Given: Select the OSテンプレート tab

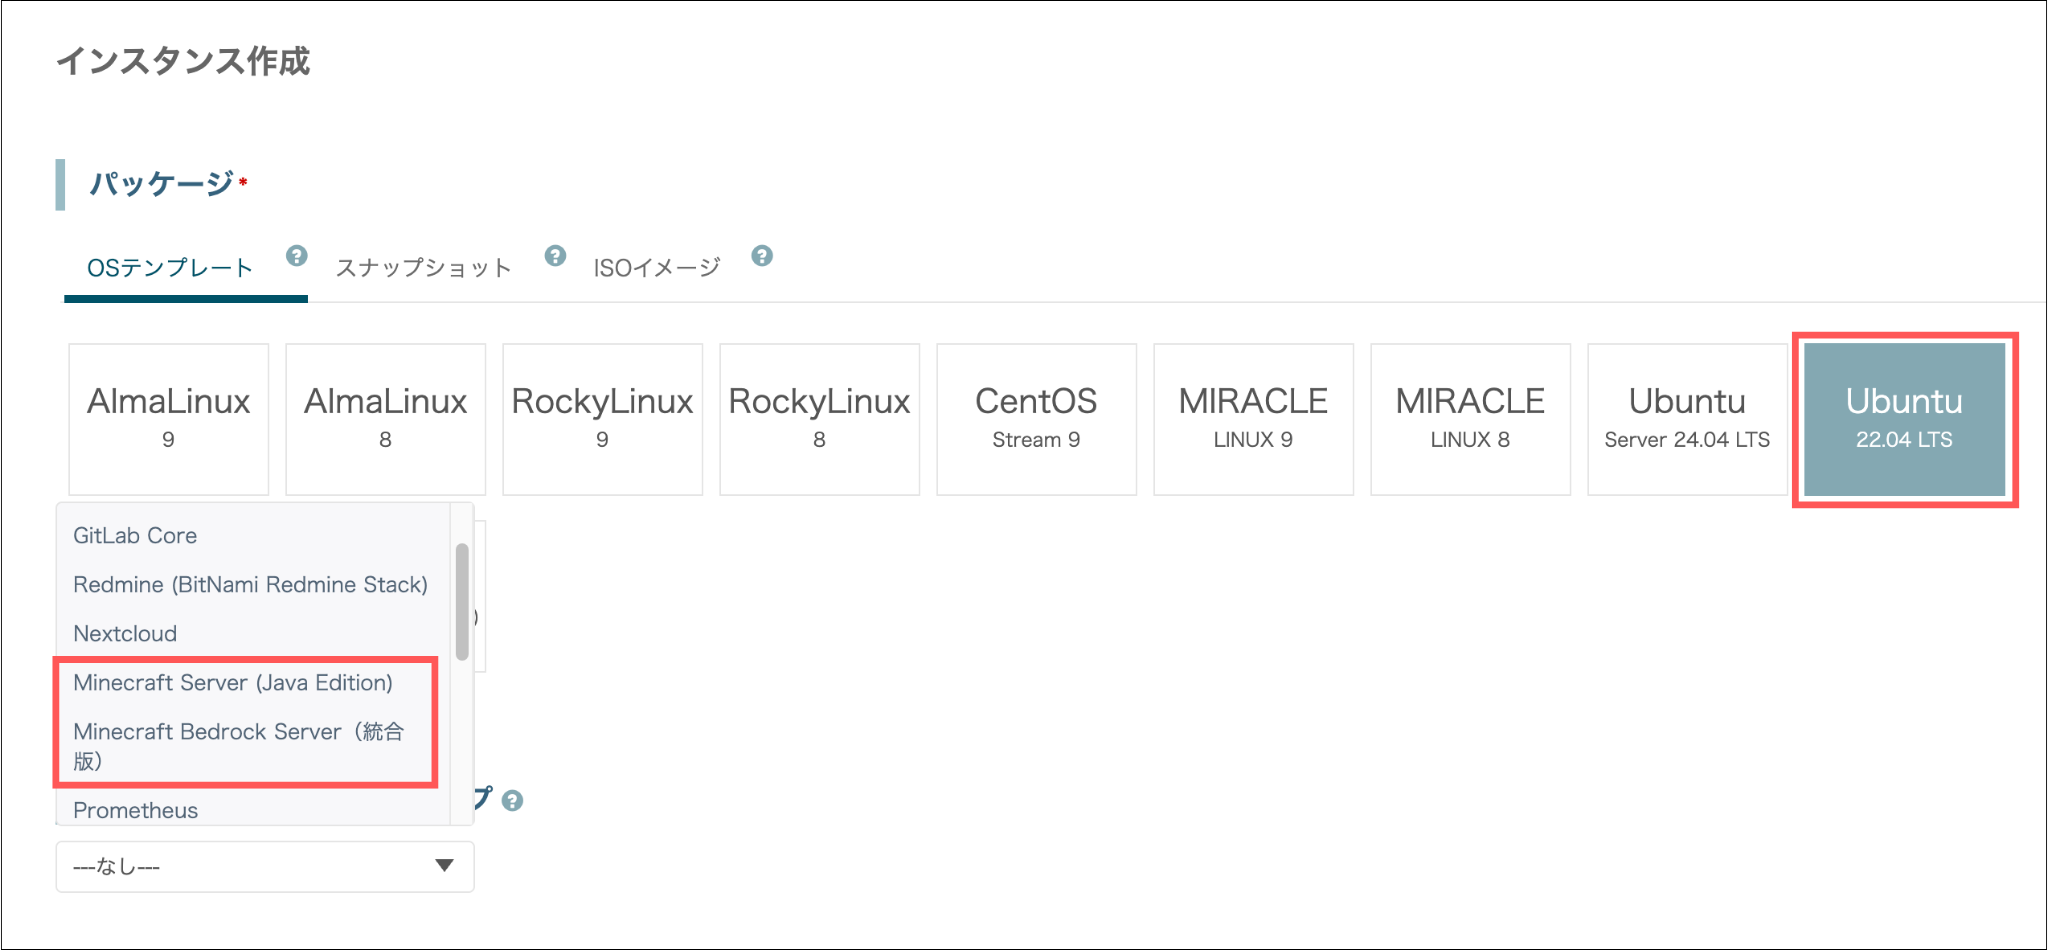Looking at the screenshot, I should coord(170,268).
